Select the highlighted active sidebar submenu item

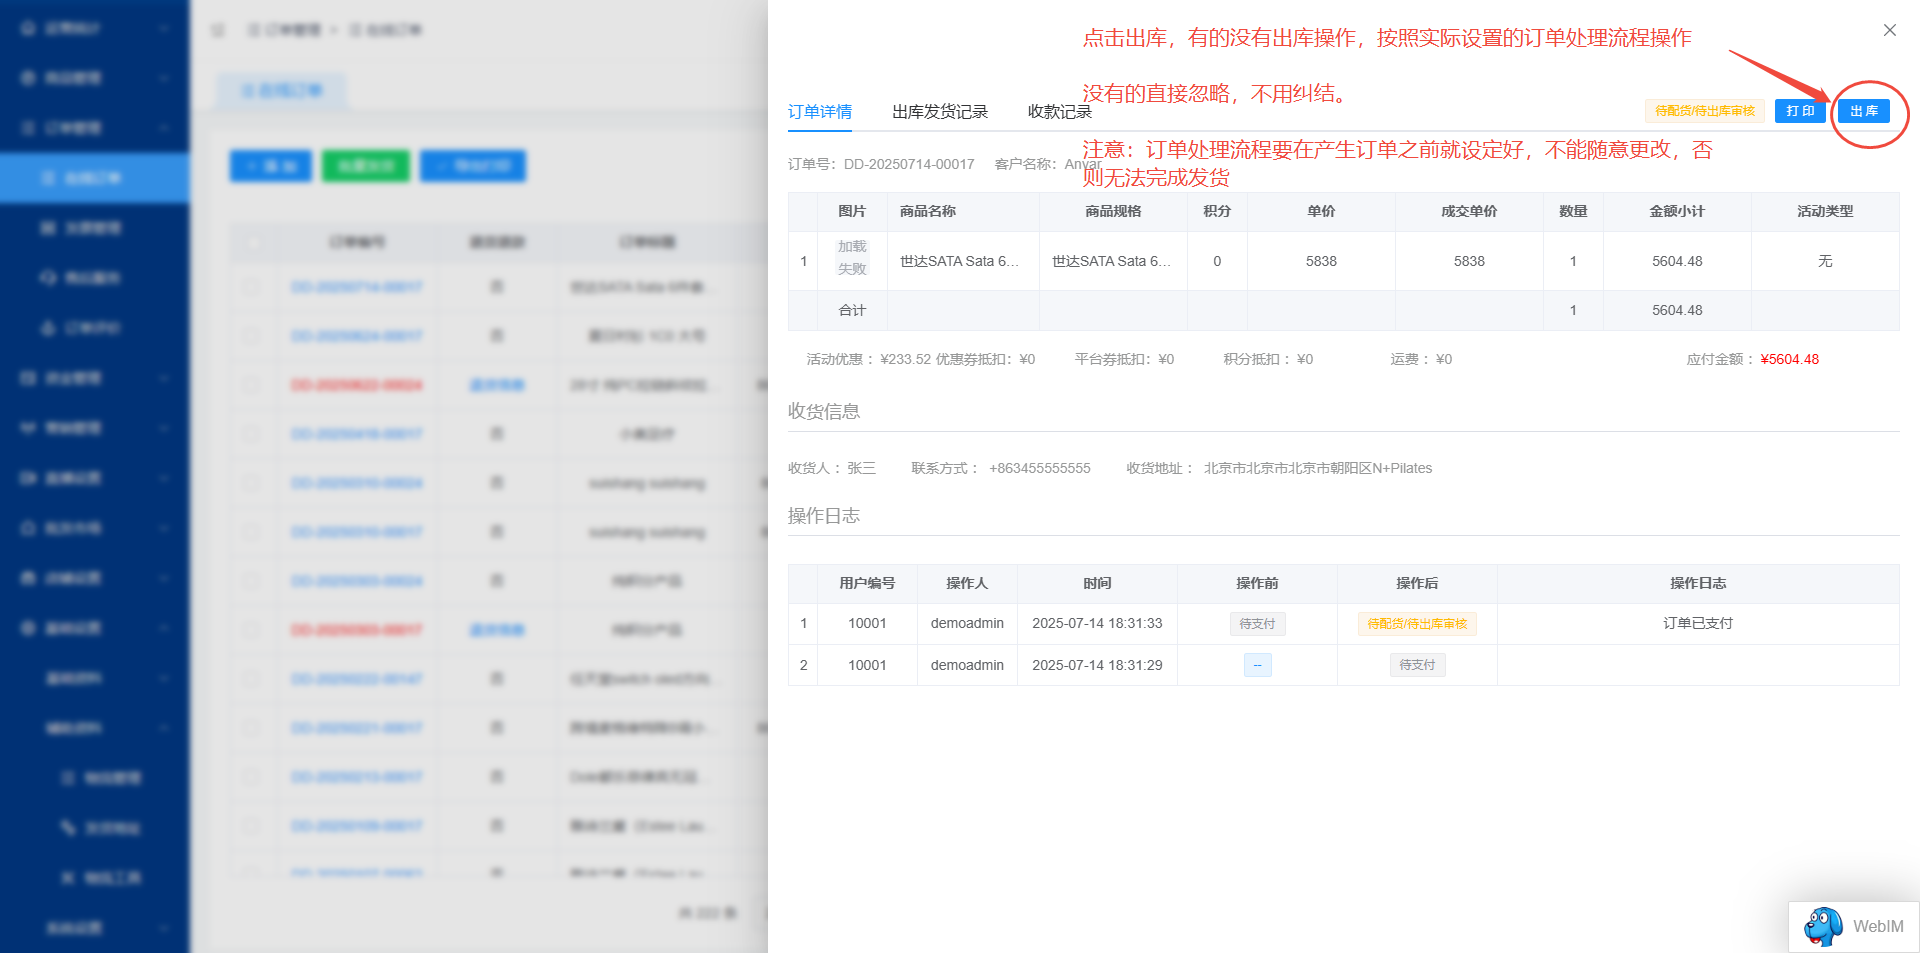(94, 178)
